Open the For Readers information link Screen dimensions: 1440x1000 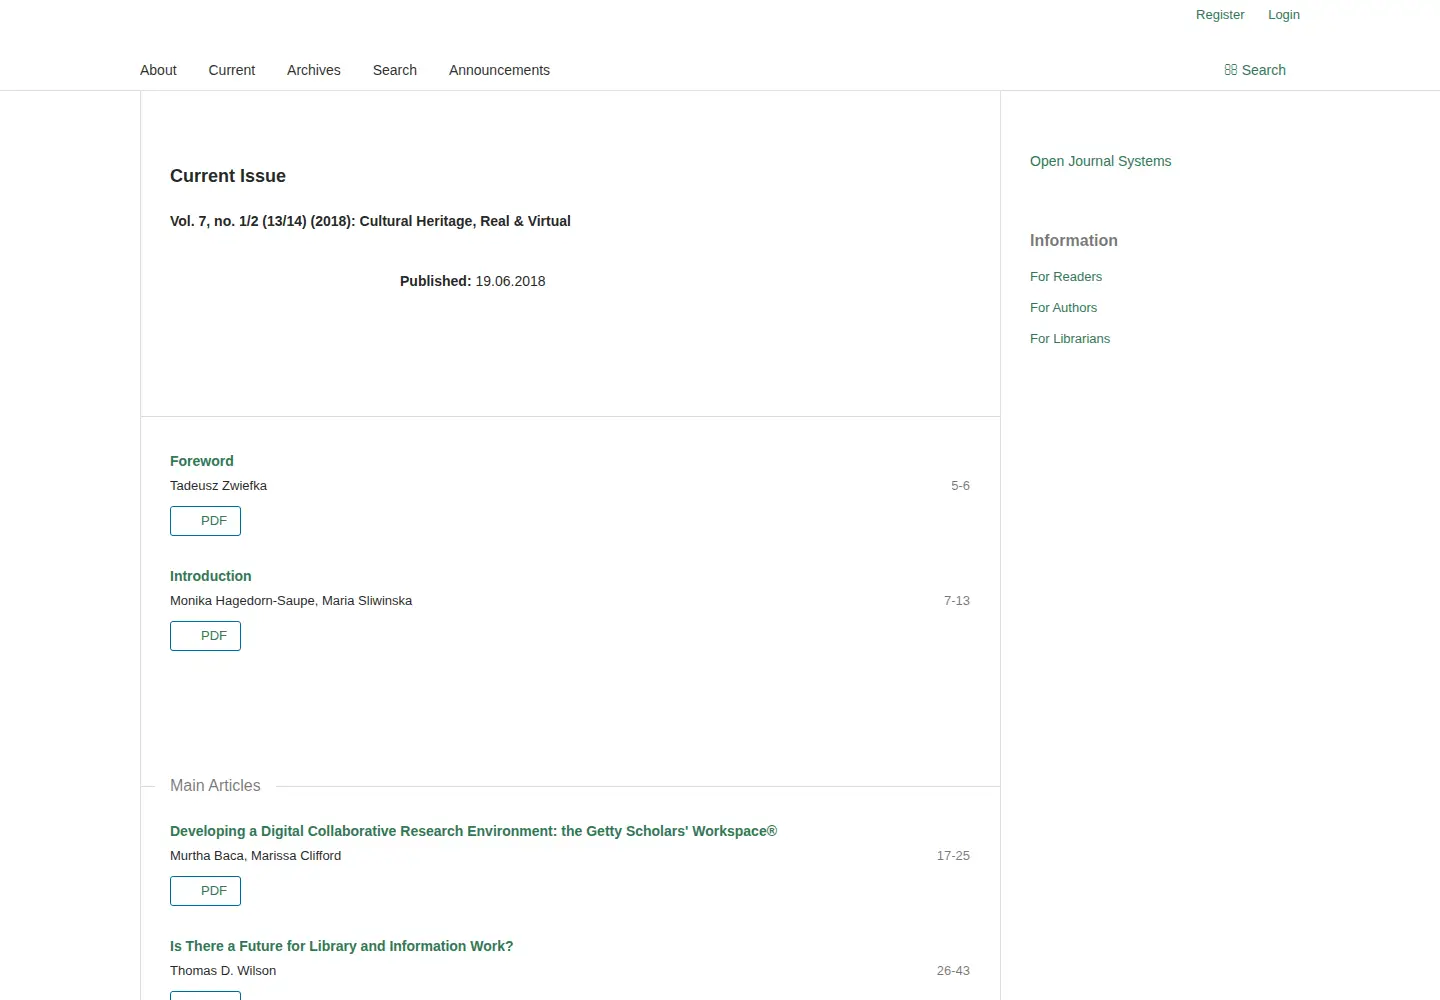click(1066, 277)
